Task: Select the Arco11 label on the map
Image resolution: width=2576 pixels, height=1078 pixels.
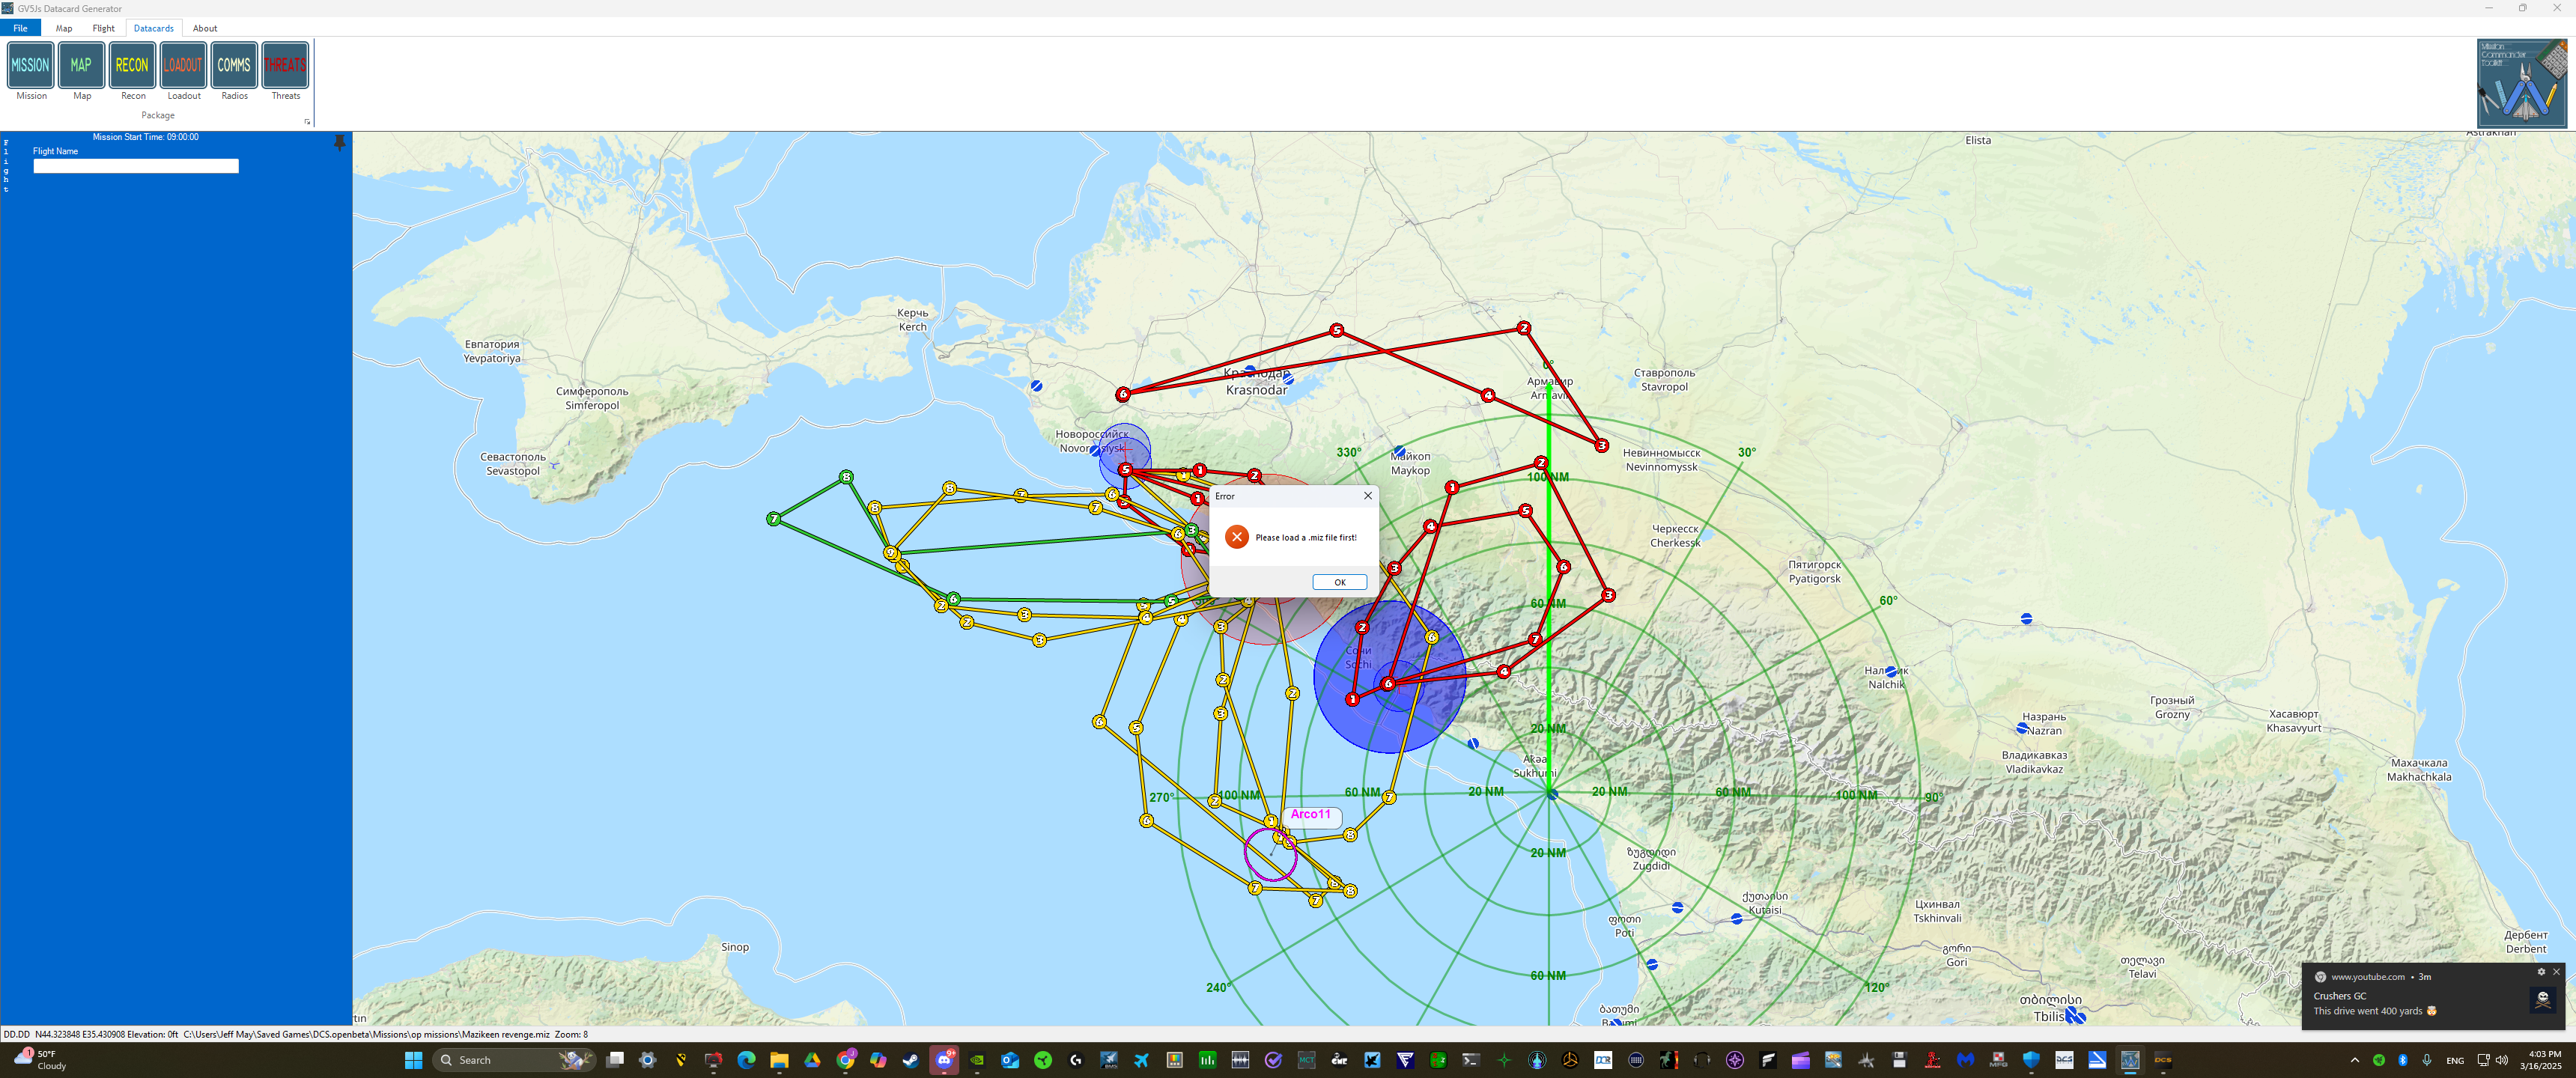Action: [x=1310, y=814]
